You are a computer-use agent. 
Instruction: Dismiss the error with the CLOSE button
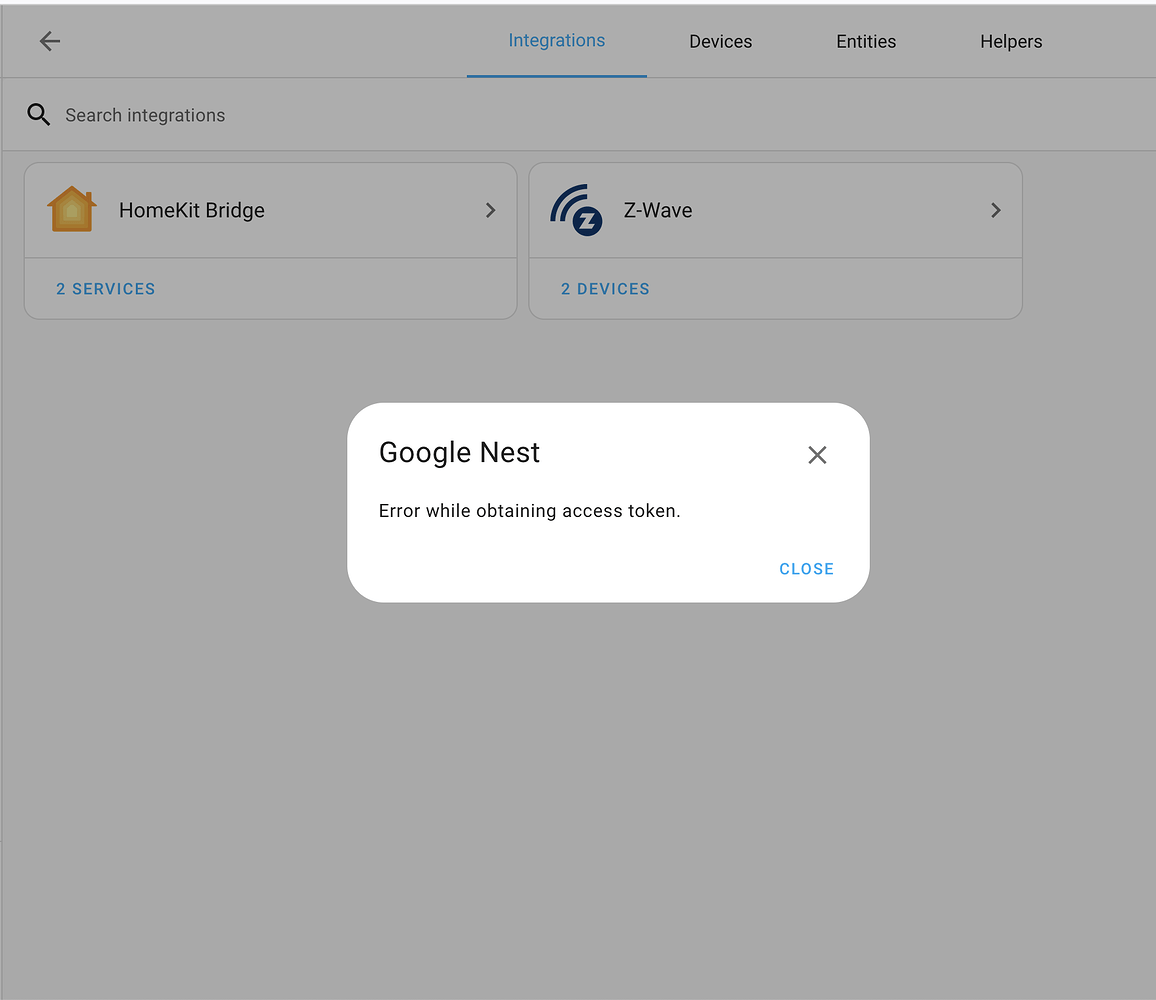[806, 568]
